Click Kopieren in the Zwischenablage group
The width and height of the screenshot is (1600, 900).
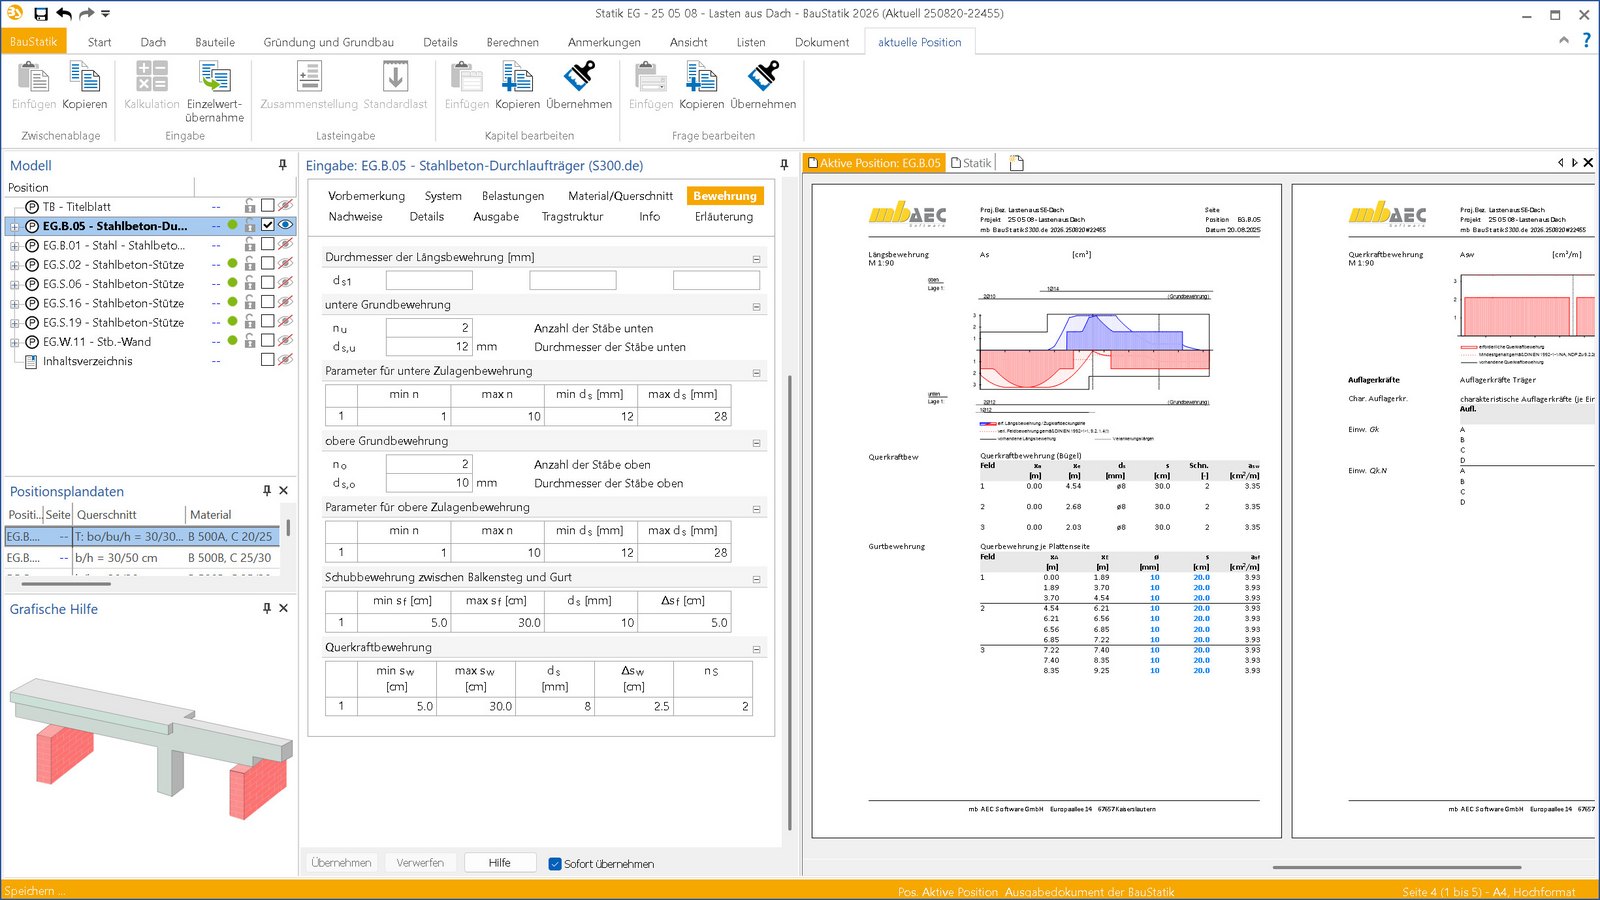coord(84,85)
